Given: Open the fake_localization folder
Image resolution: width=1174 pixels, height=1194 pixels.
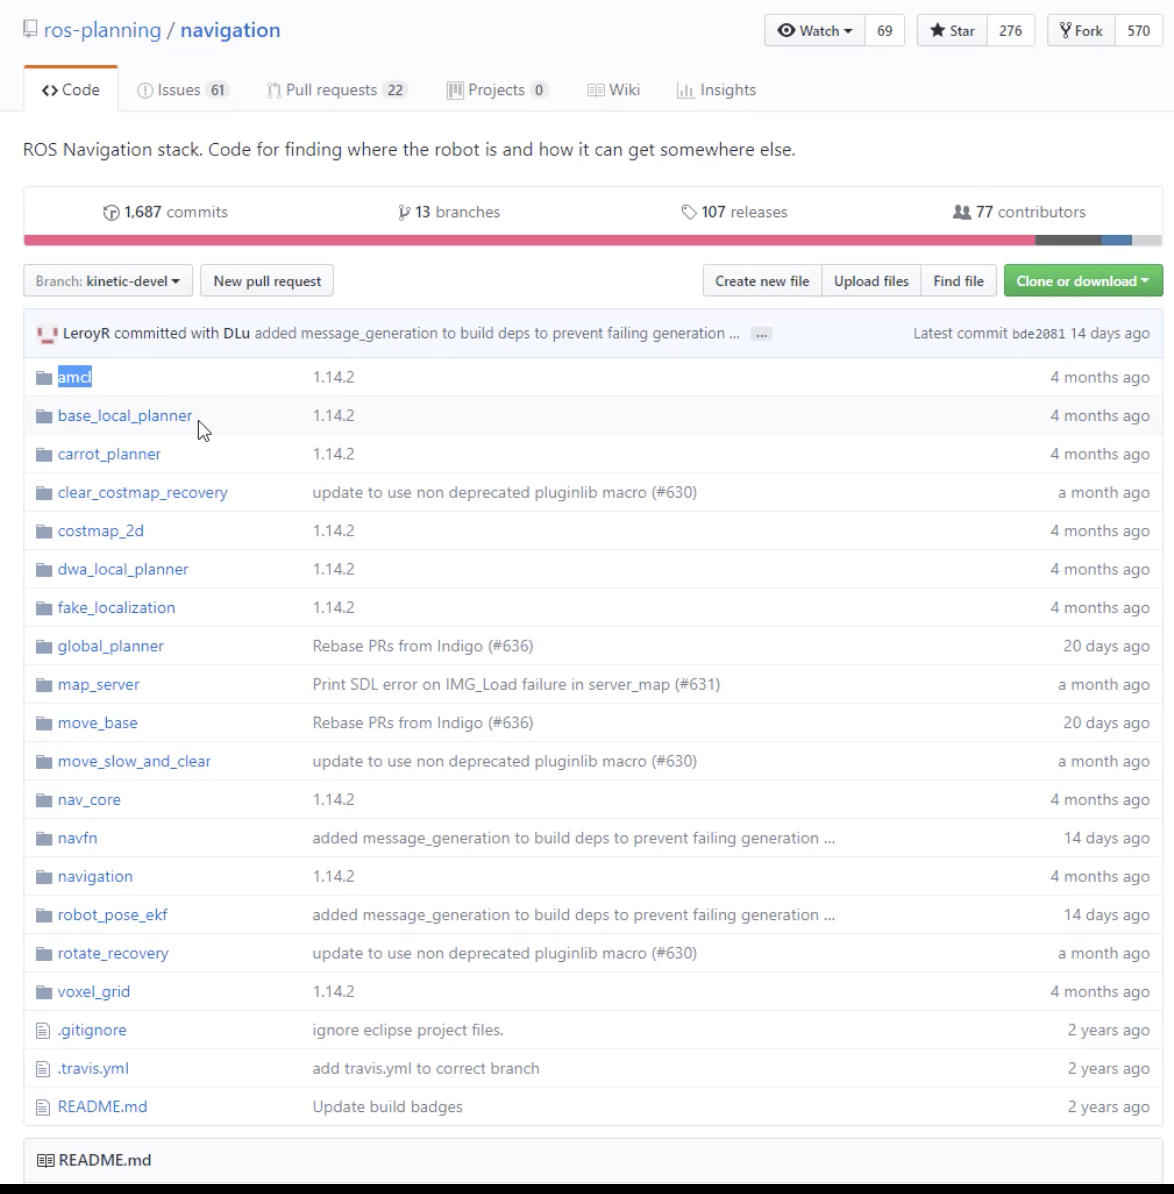Looking at the screenshot, I should click(x=116, y=608).
